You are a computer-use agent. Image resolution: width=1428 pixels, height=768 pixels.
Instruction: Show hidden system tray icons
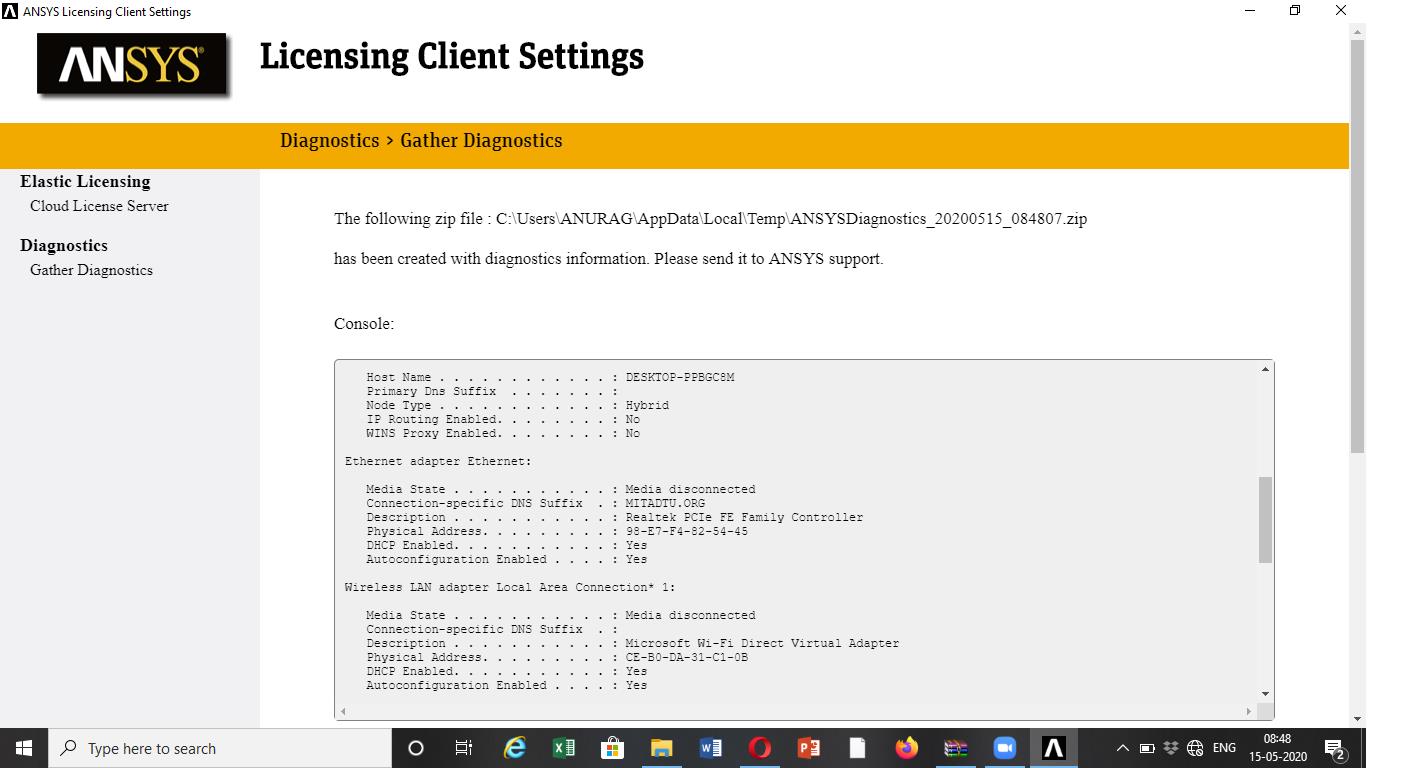pos(1122,748)
